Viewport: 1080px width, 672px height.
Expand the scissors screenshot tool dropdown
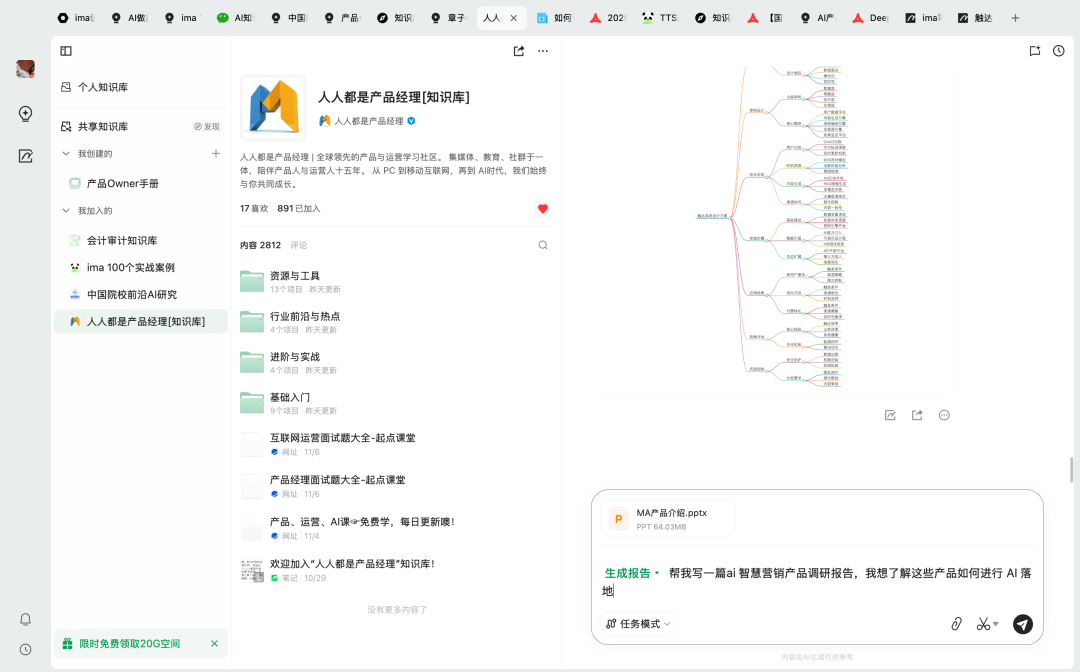996,625
